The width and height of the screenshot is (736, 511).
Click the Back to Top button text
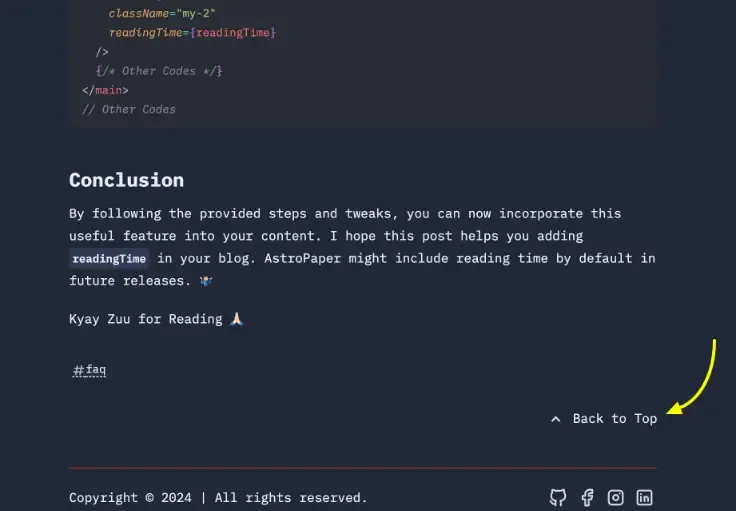pos(614,419)
